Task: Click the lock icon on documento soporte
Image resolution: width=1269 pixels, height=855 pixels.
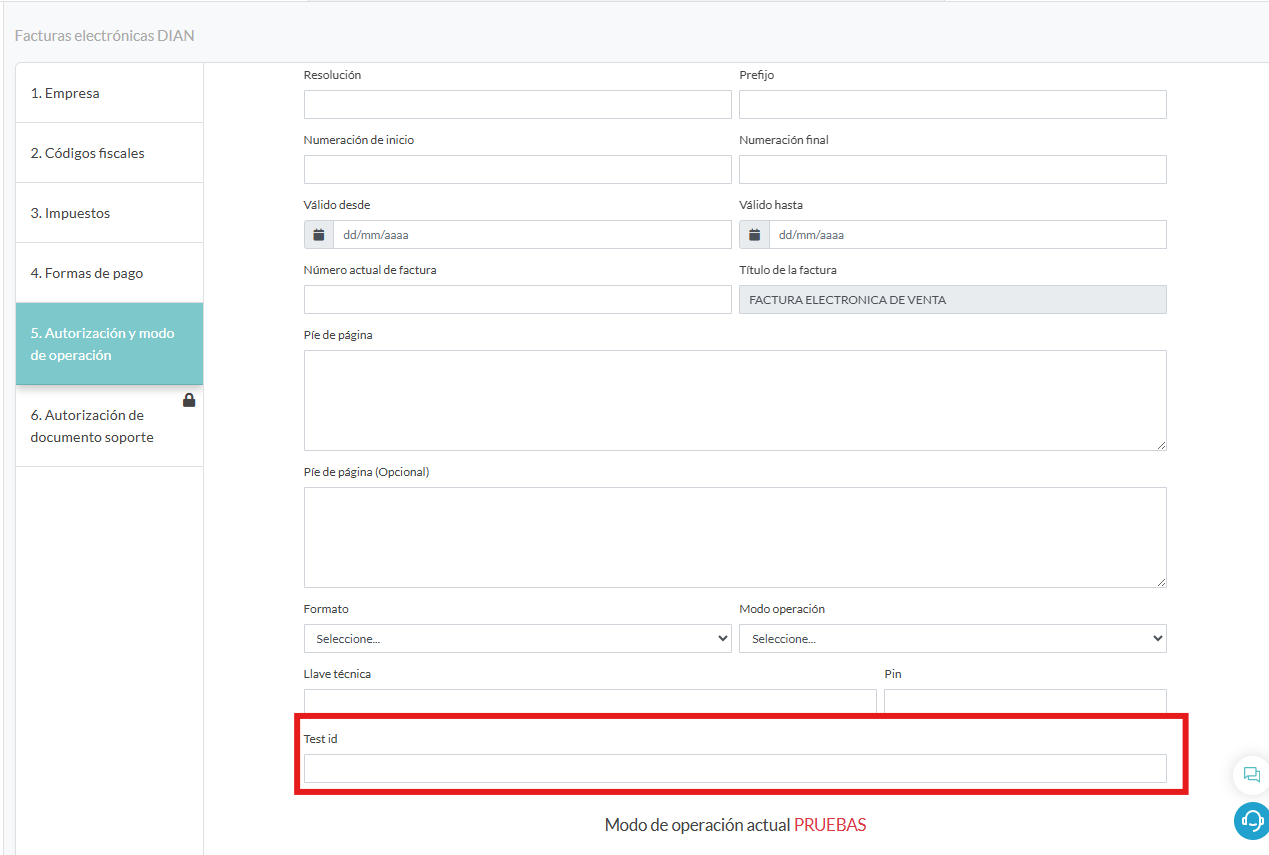Action: 189,400
